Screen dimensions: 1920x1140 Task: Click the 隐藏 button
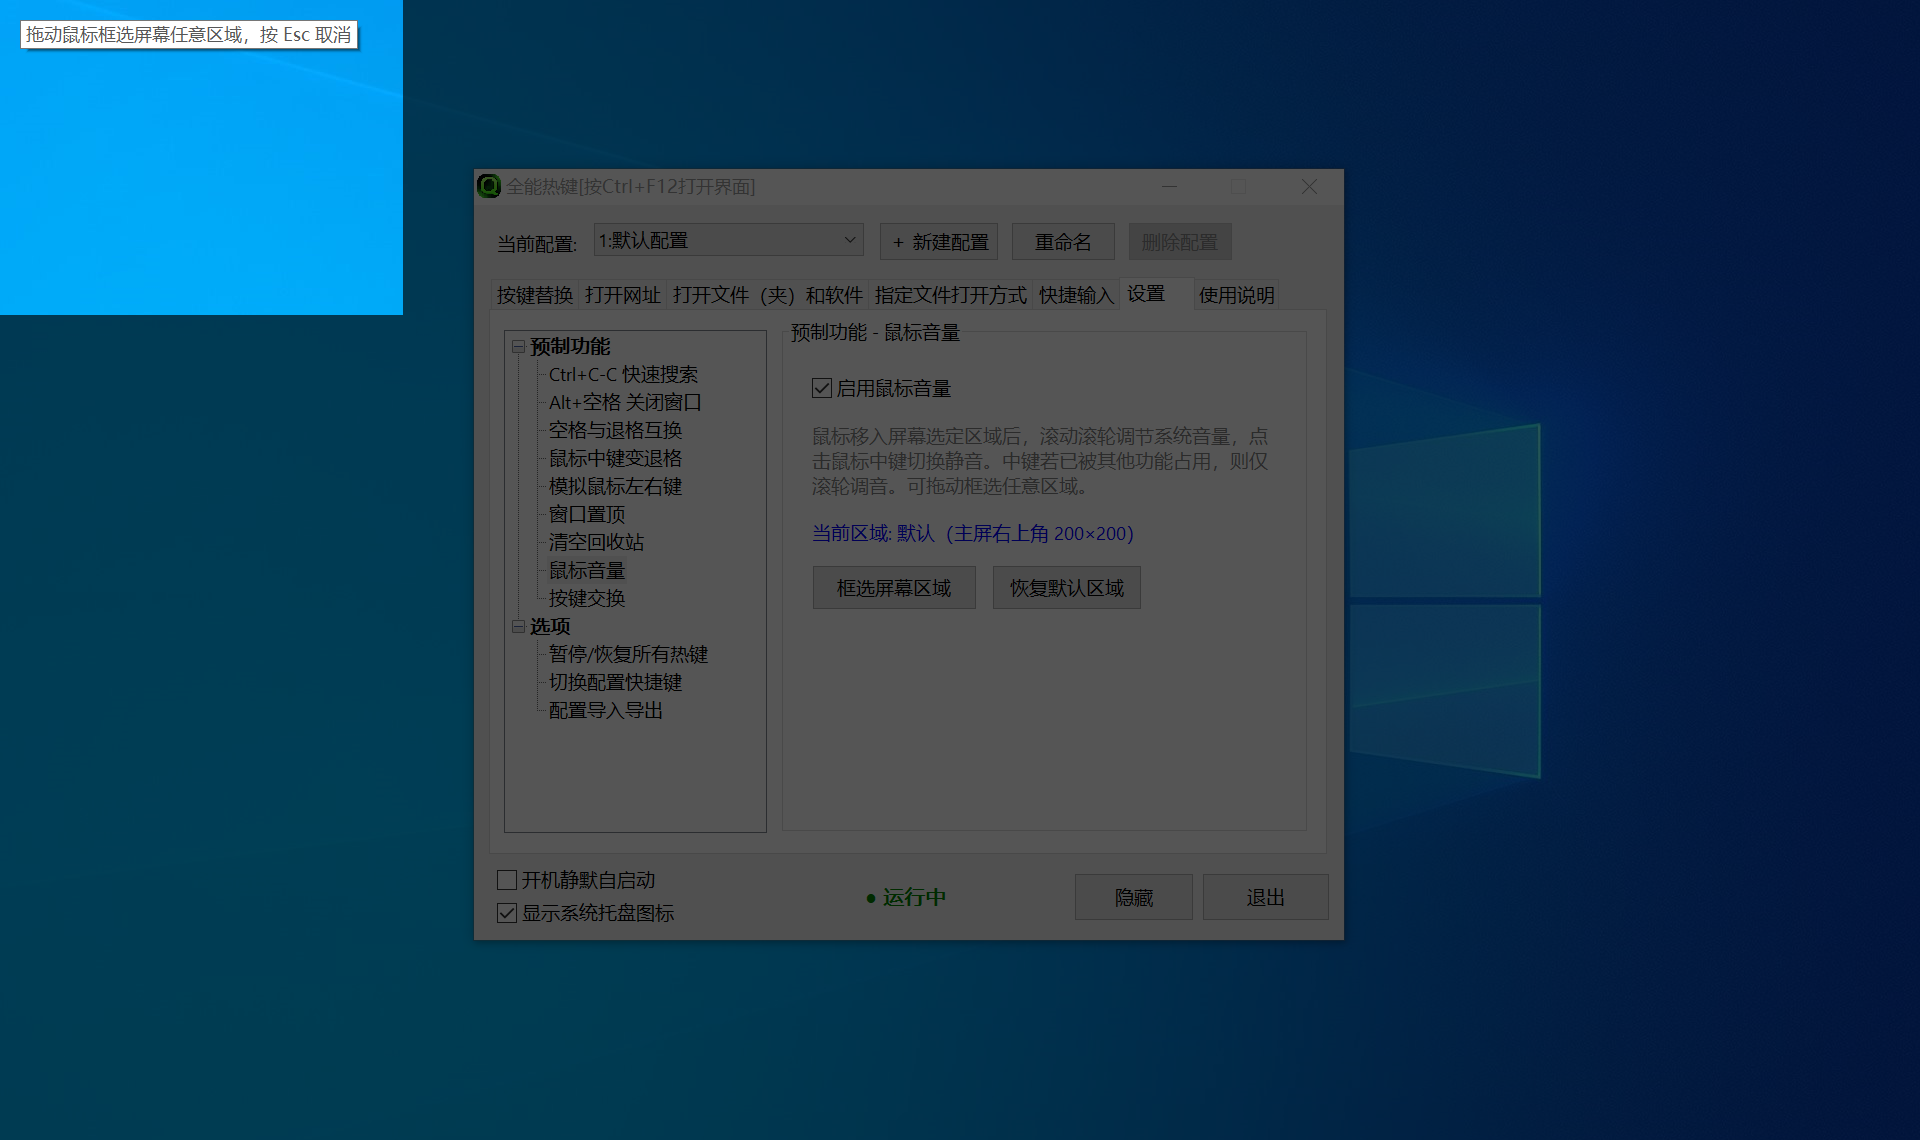tap(1134, 897)
